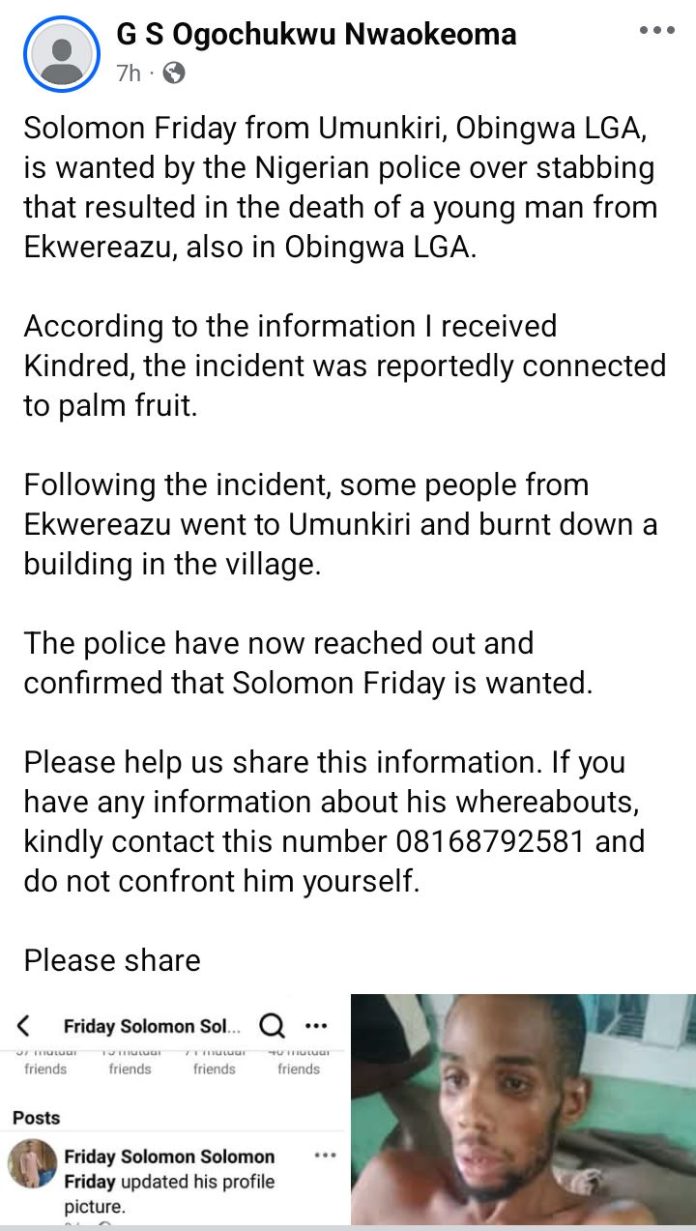Click the 'Please share' line of text
696x1231 pixels.
point(112,960)
